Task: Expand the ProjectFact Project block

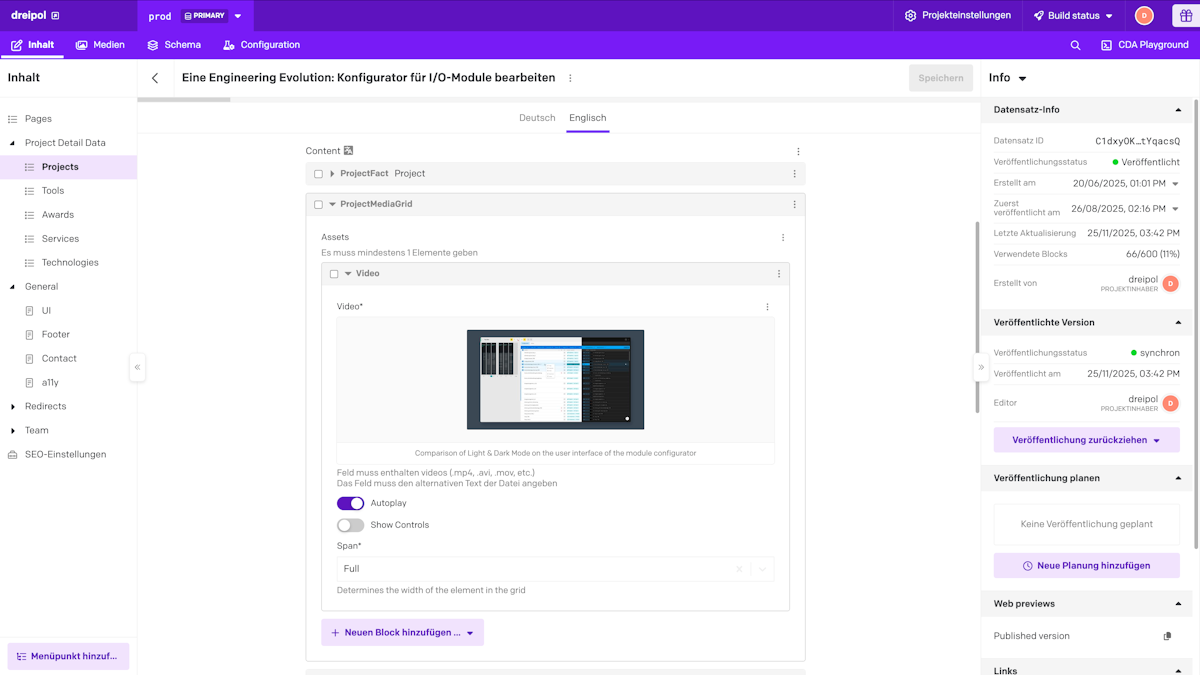Action: [x=330, y=173]
